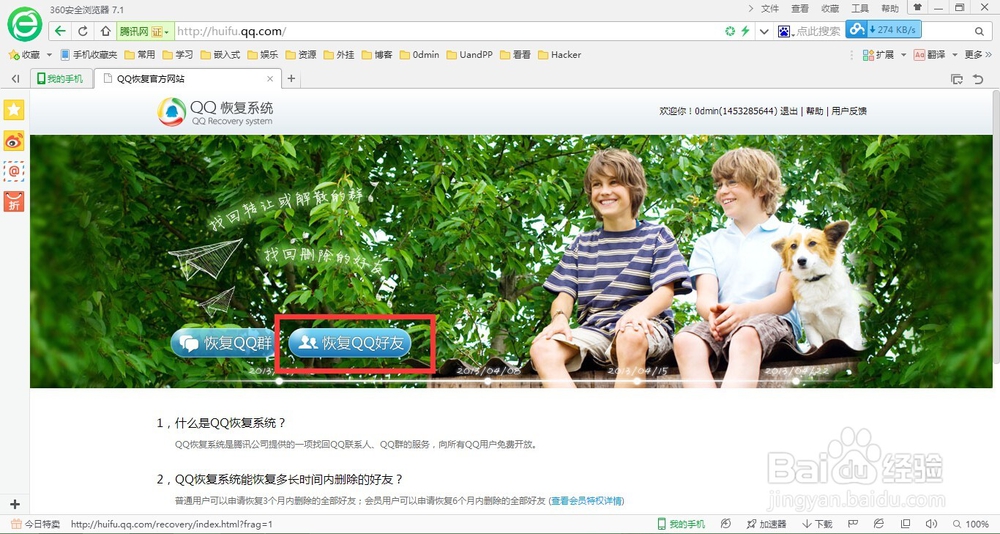Screen dimensions: 1000x534
Task: Click the QQ恢复系统 logo
Action: pos(216,112)
